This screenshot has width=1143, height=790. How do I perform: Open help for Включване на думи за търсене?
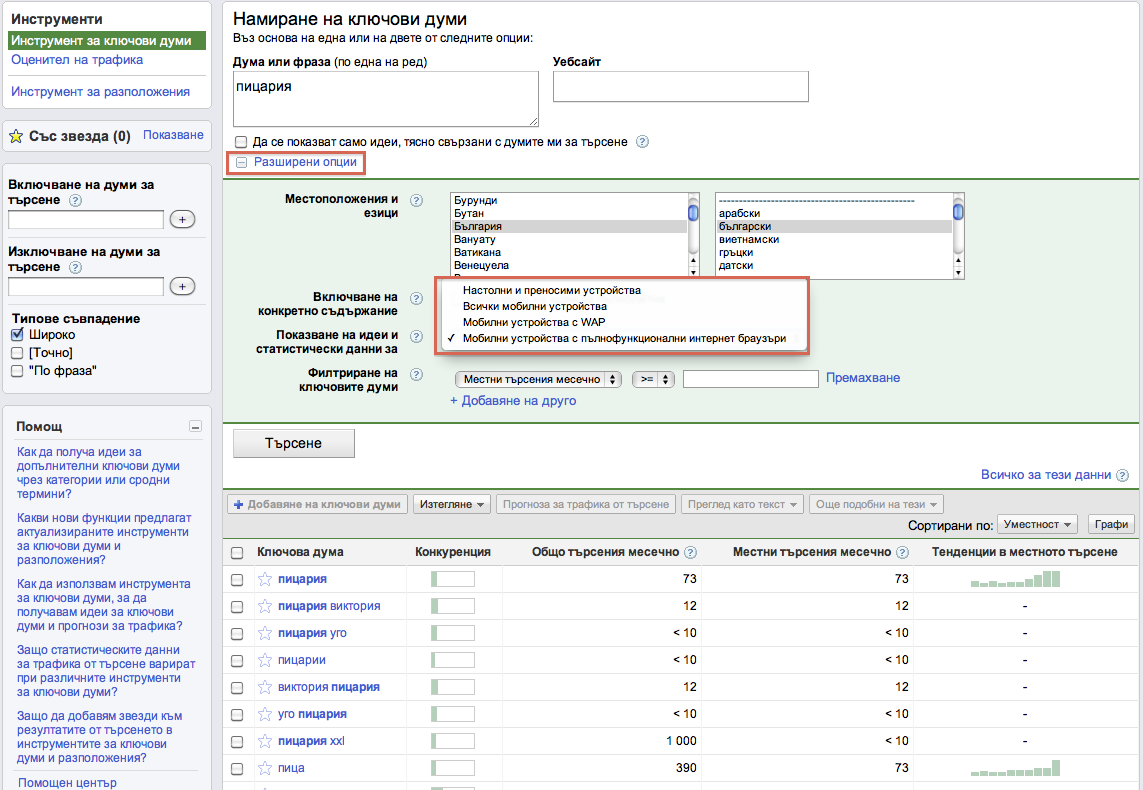(75, 200)
